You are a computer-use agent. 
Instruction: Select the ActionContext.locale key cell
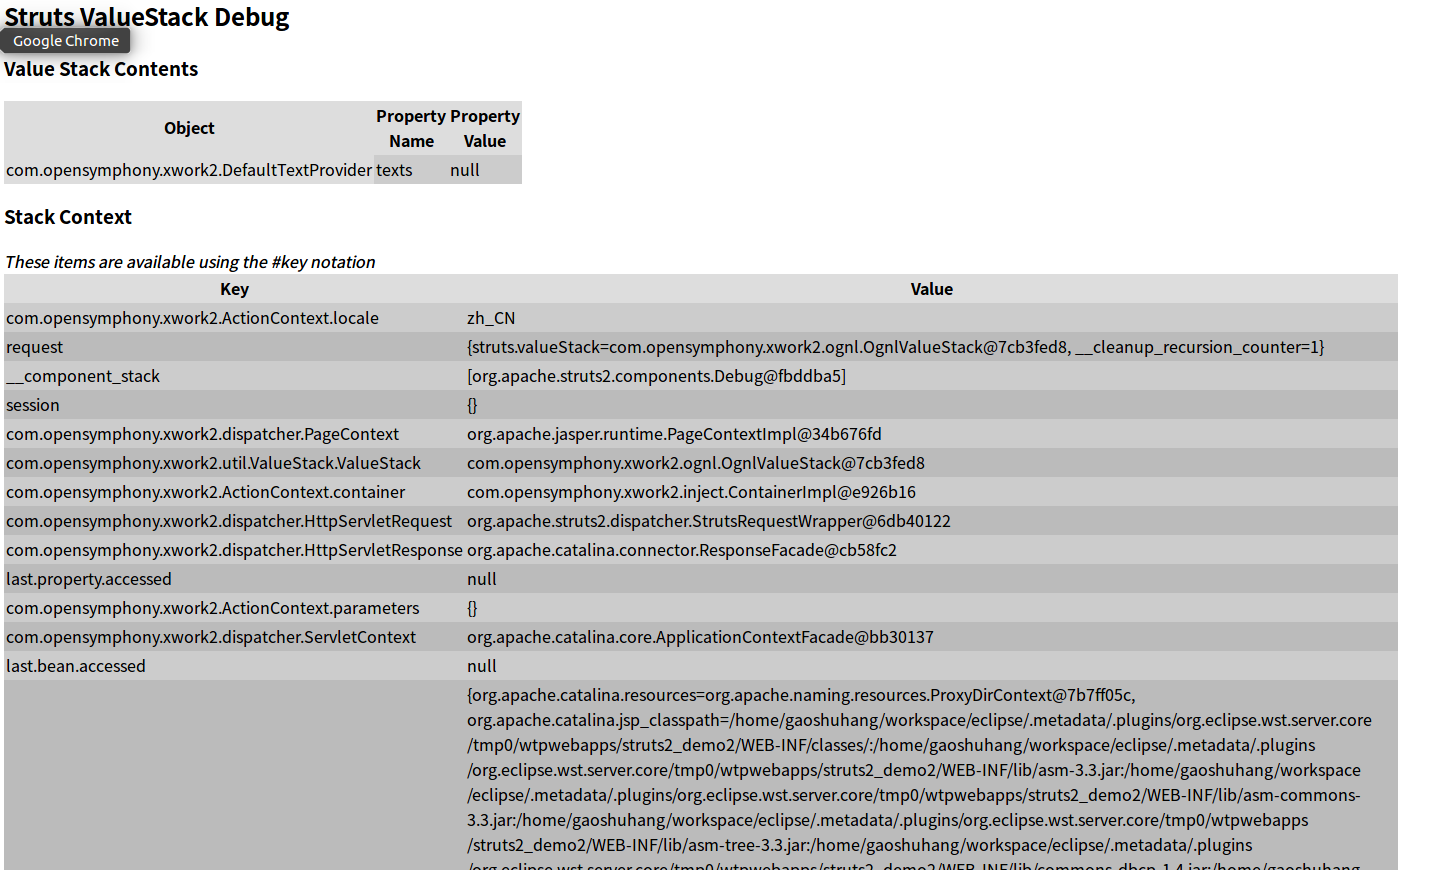(x=234, y=318)
